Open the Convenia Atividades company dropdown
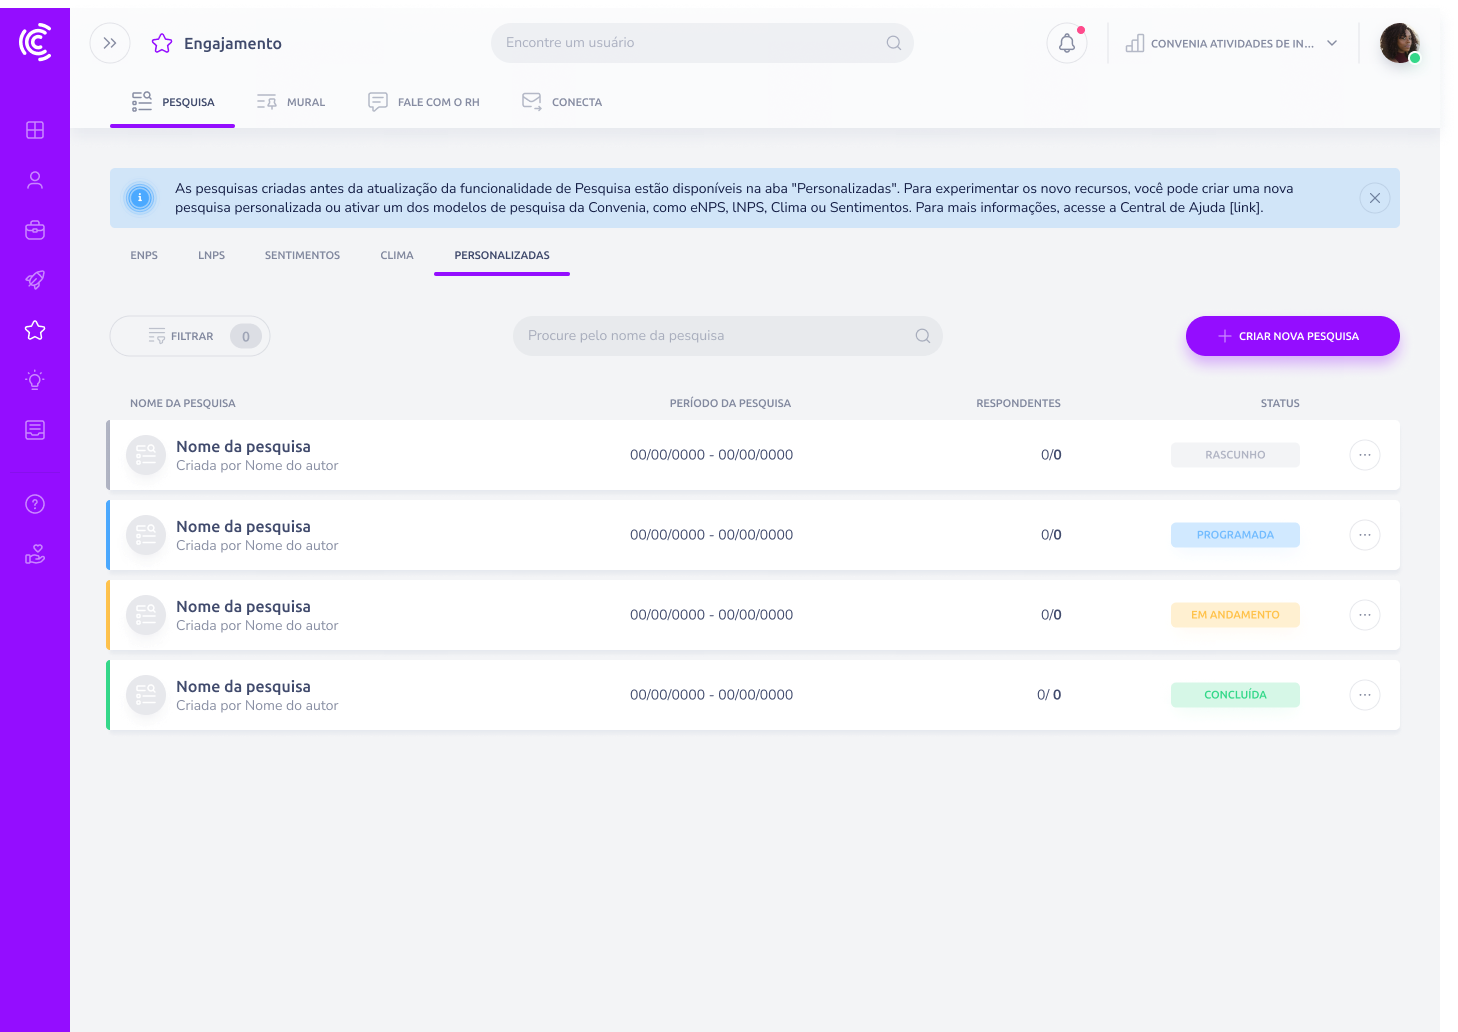Viewport: 1458px width, 1032px height. [1232, 44]
